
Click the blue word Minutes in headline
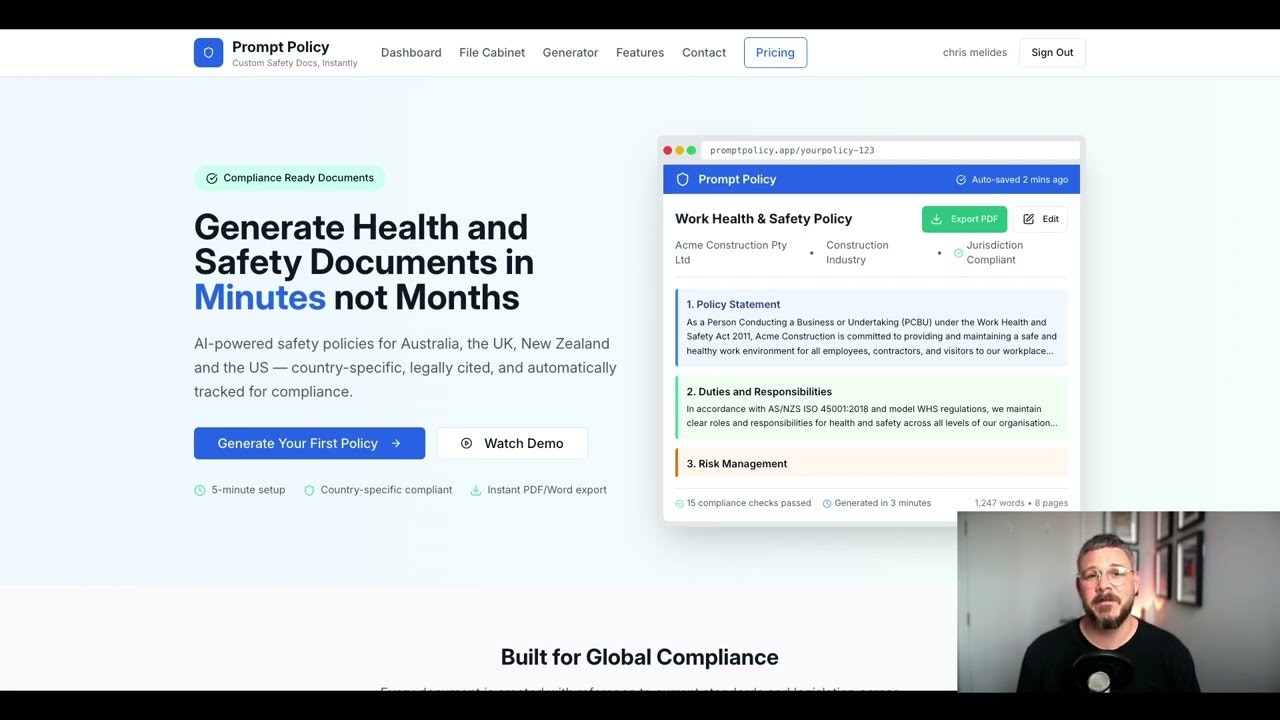click(x=260, y=297)
